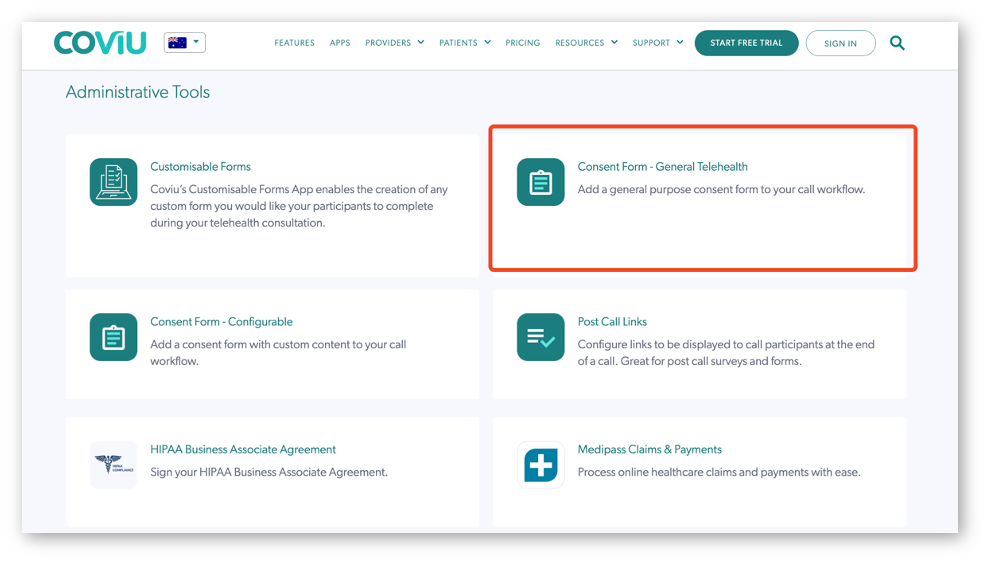Image resolution: width=988 pixels, height=564 pixels.
Task: Click description 'Add a consent form with custom content'
Action: (x=278, y=352)
